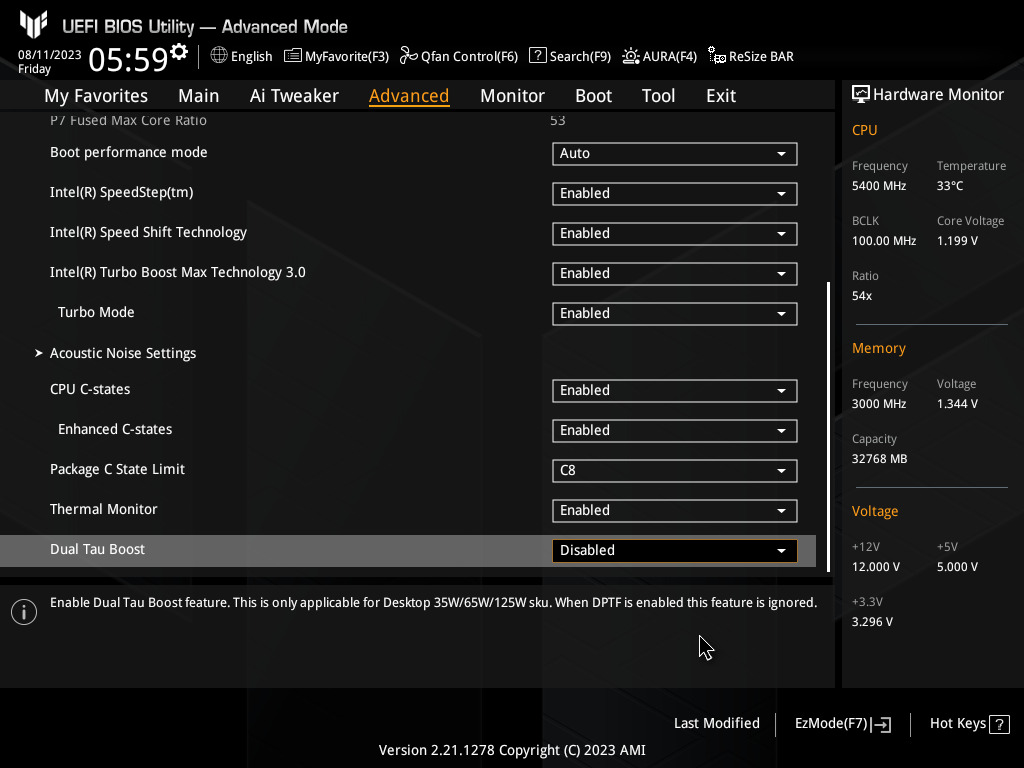Open MyFavorite(F3) list icon
This screenshot has width=1024, height=768.
(x=293, y=56)
